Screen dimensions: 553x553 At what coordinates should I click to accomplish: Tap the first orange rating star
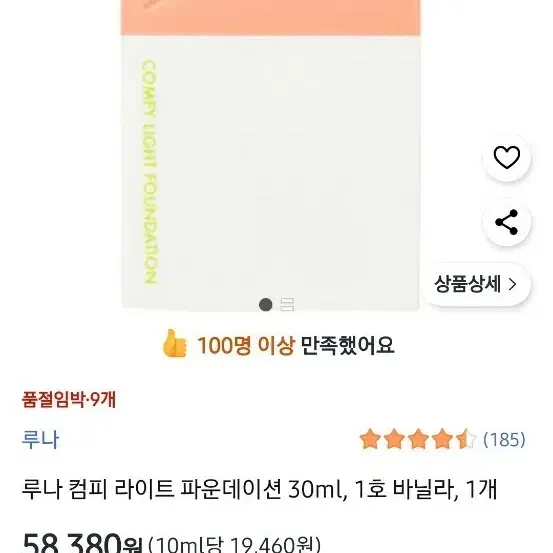(x=370, y=439)
